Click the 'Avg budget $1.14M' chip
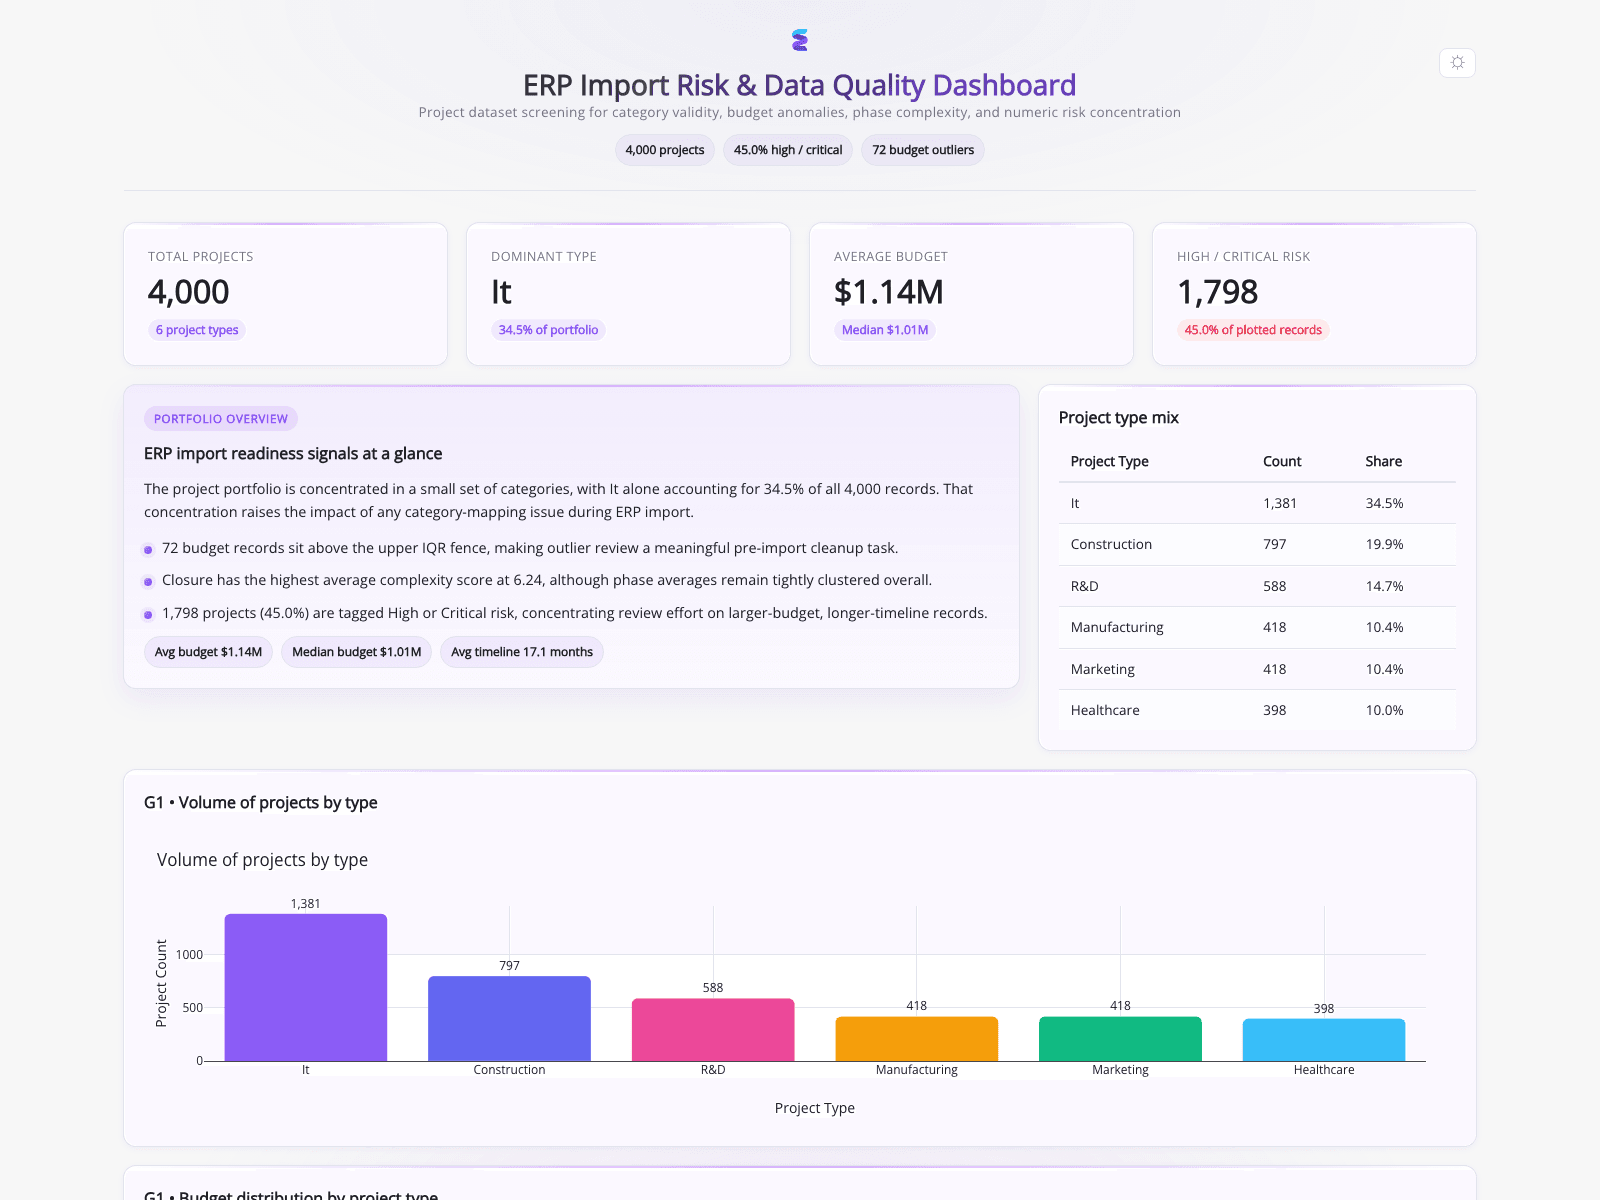 click(x=208, y=652)
